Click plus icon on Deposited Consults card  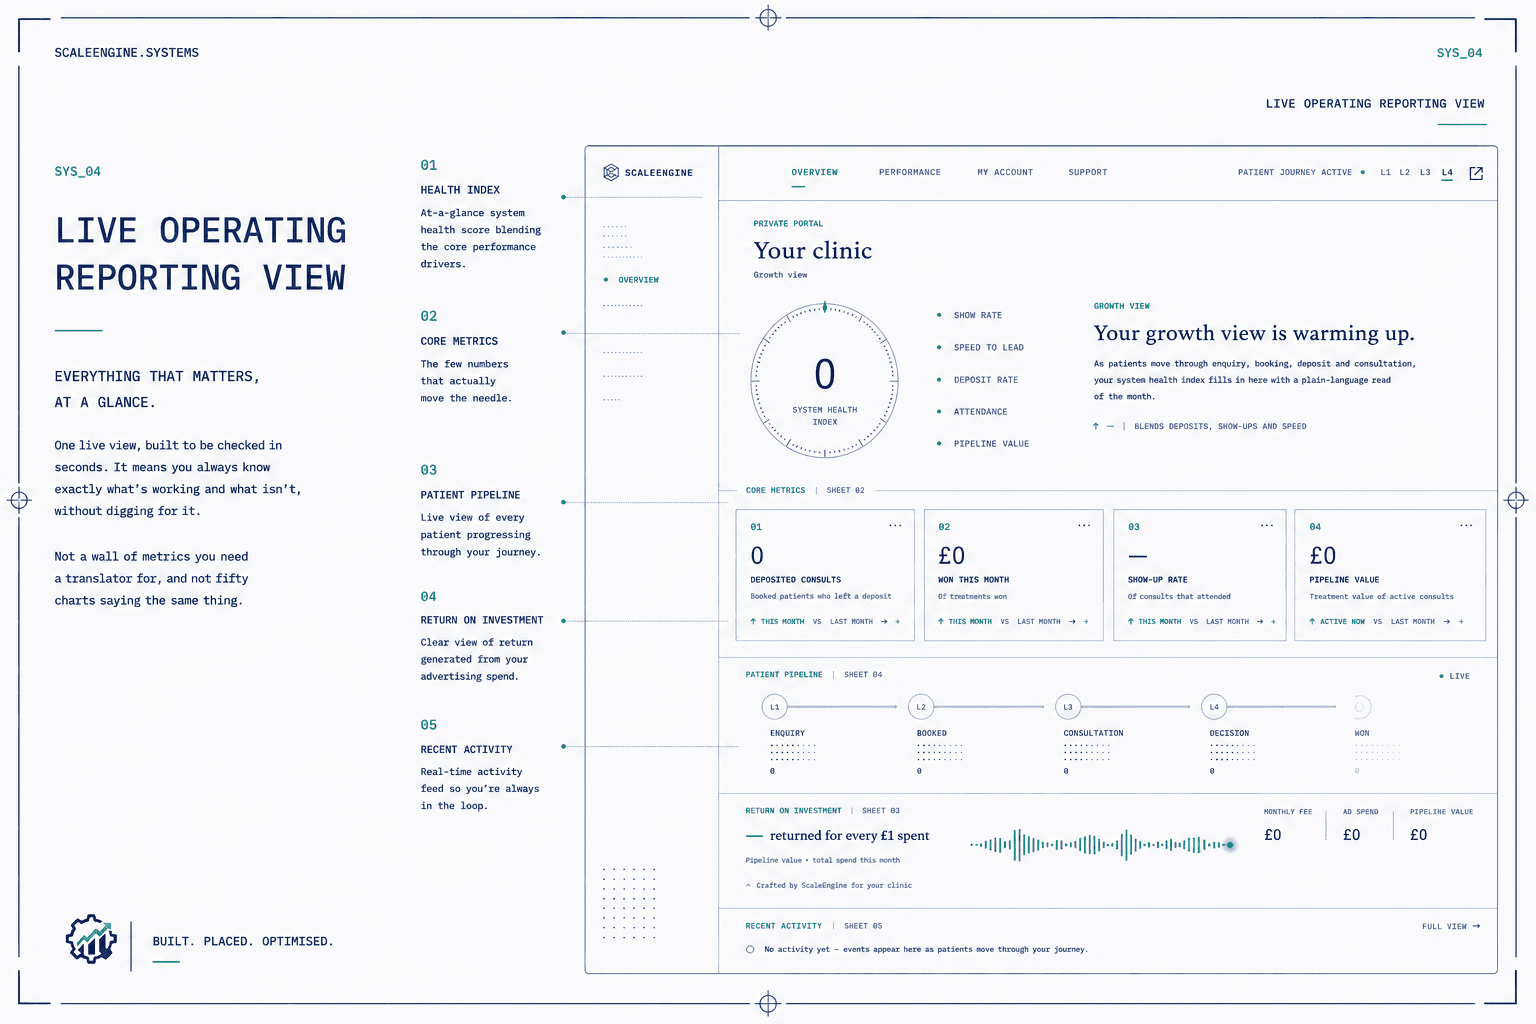(898, 622)
